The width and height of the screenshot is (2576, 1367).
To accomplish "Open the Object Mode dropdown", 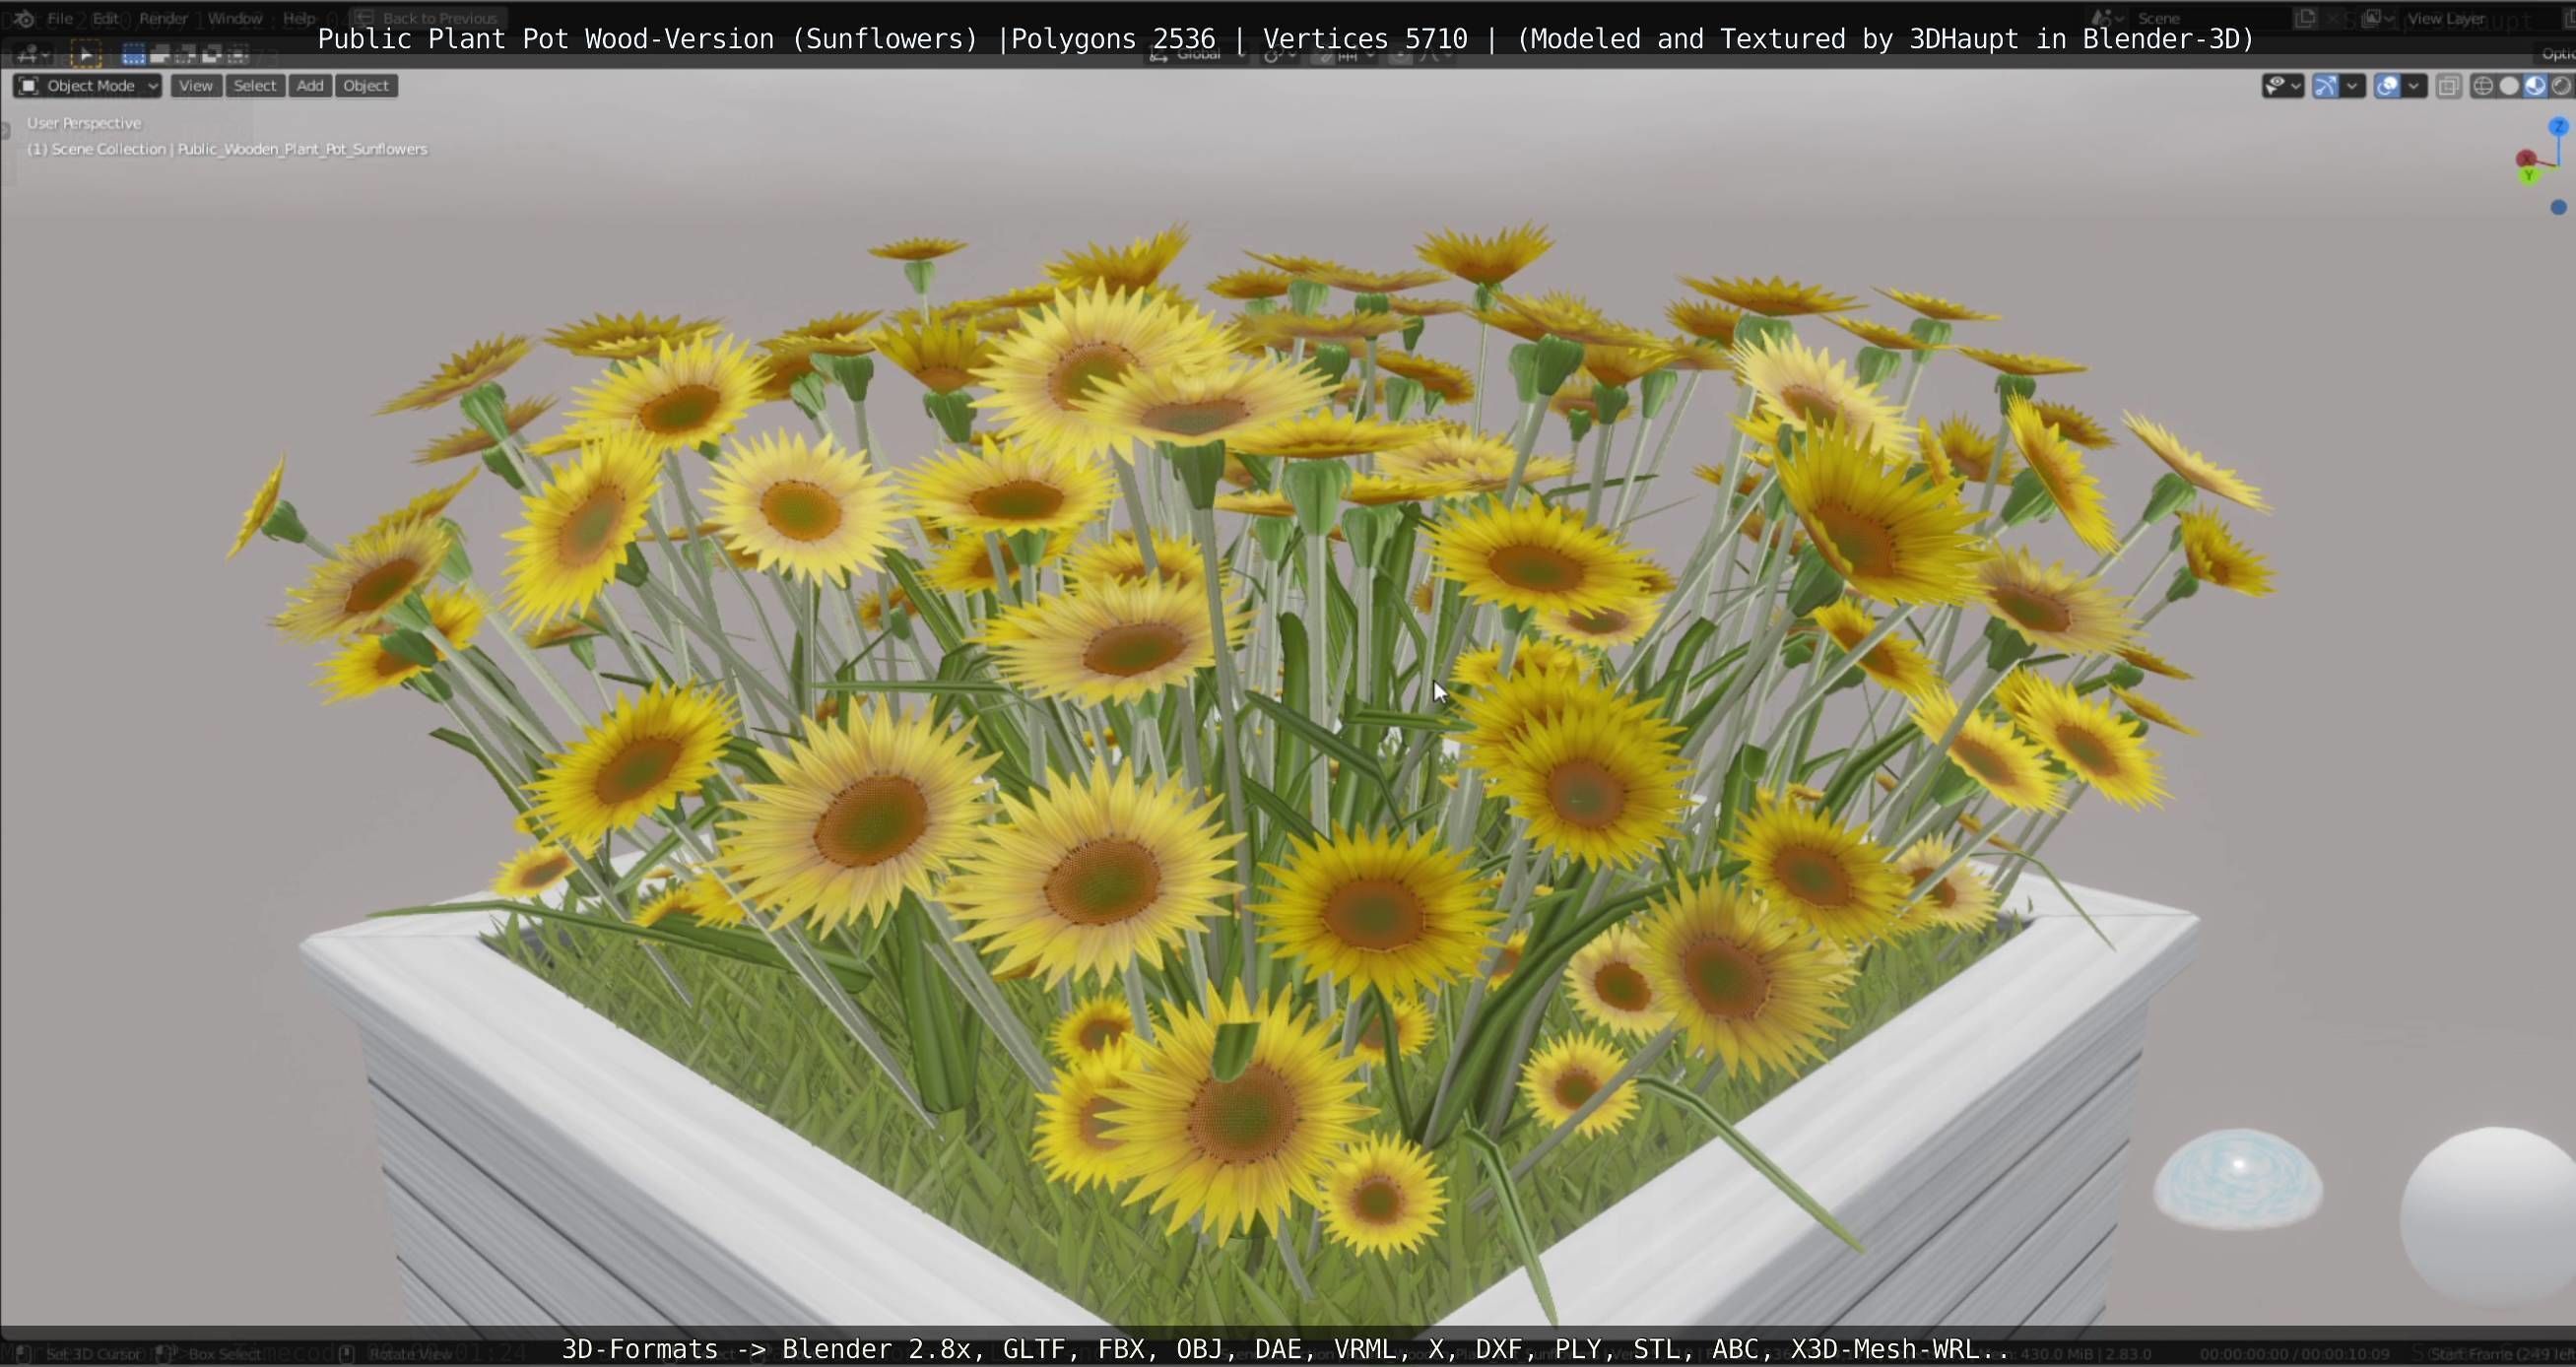I will tap(87, 86).
